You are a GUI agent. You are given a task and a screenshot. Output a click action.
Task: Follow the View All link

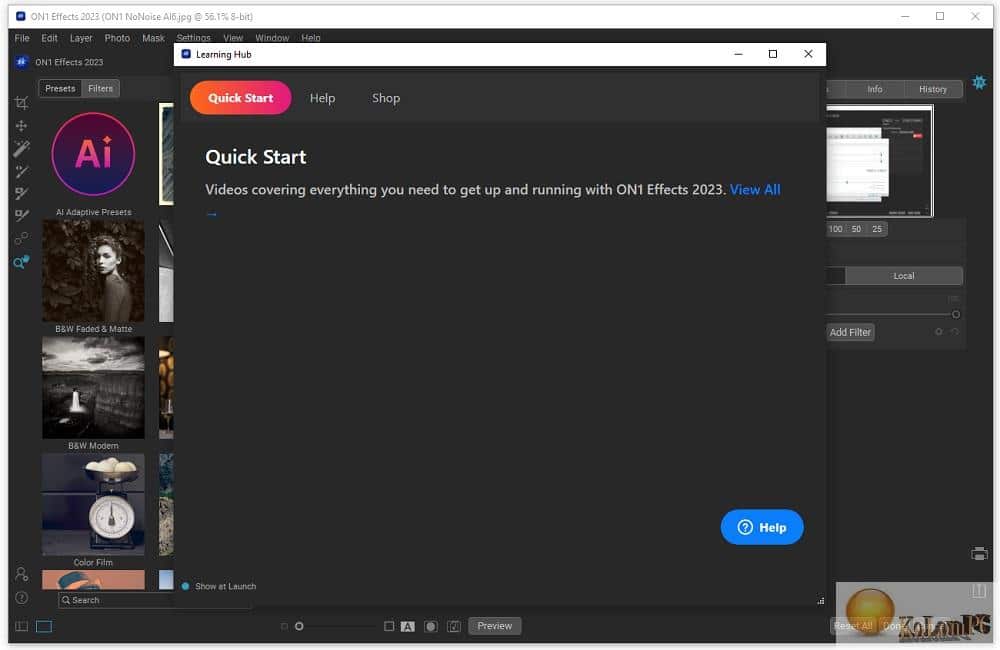pyautogui.click(x=755, y=189)
